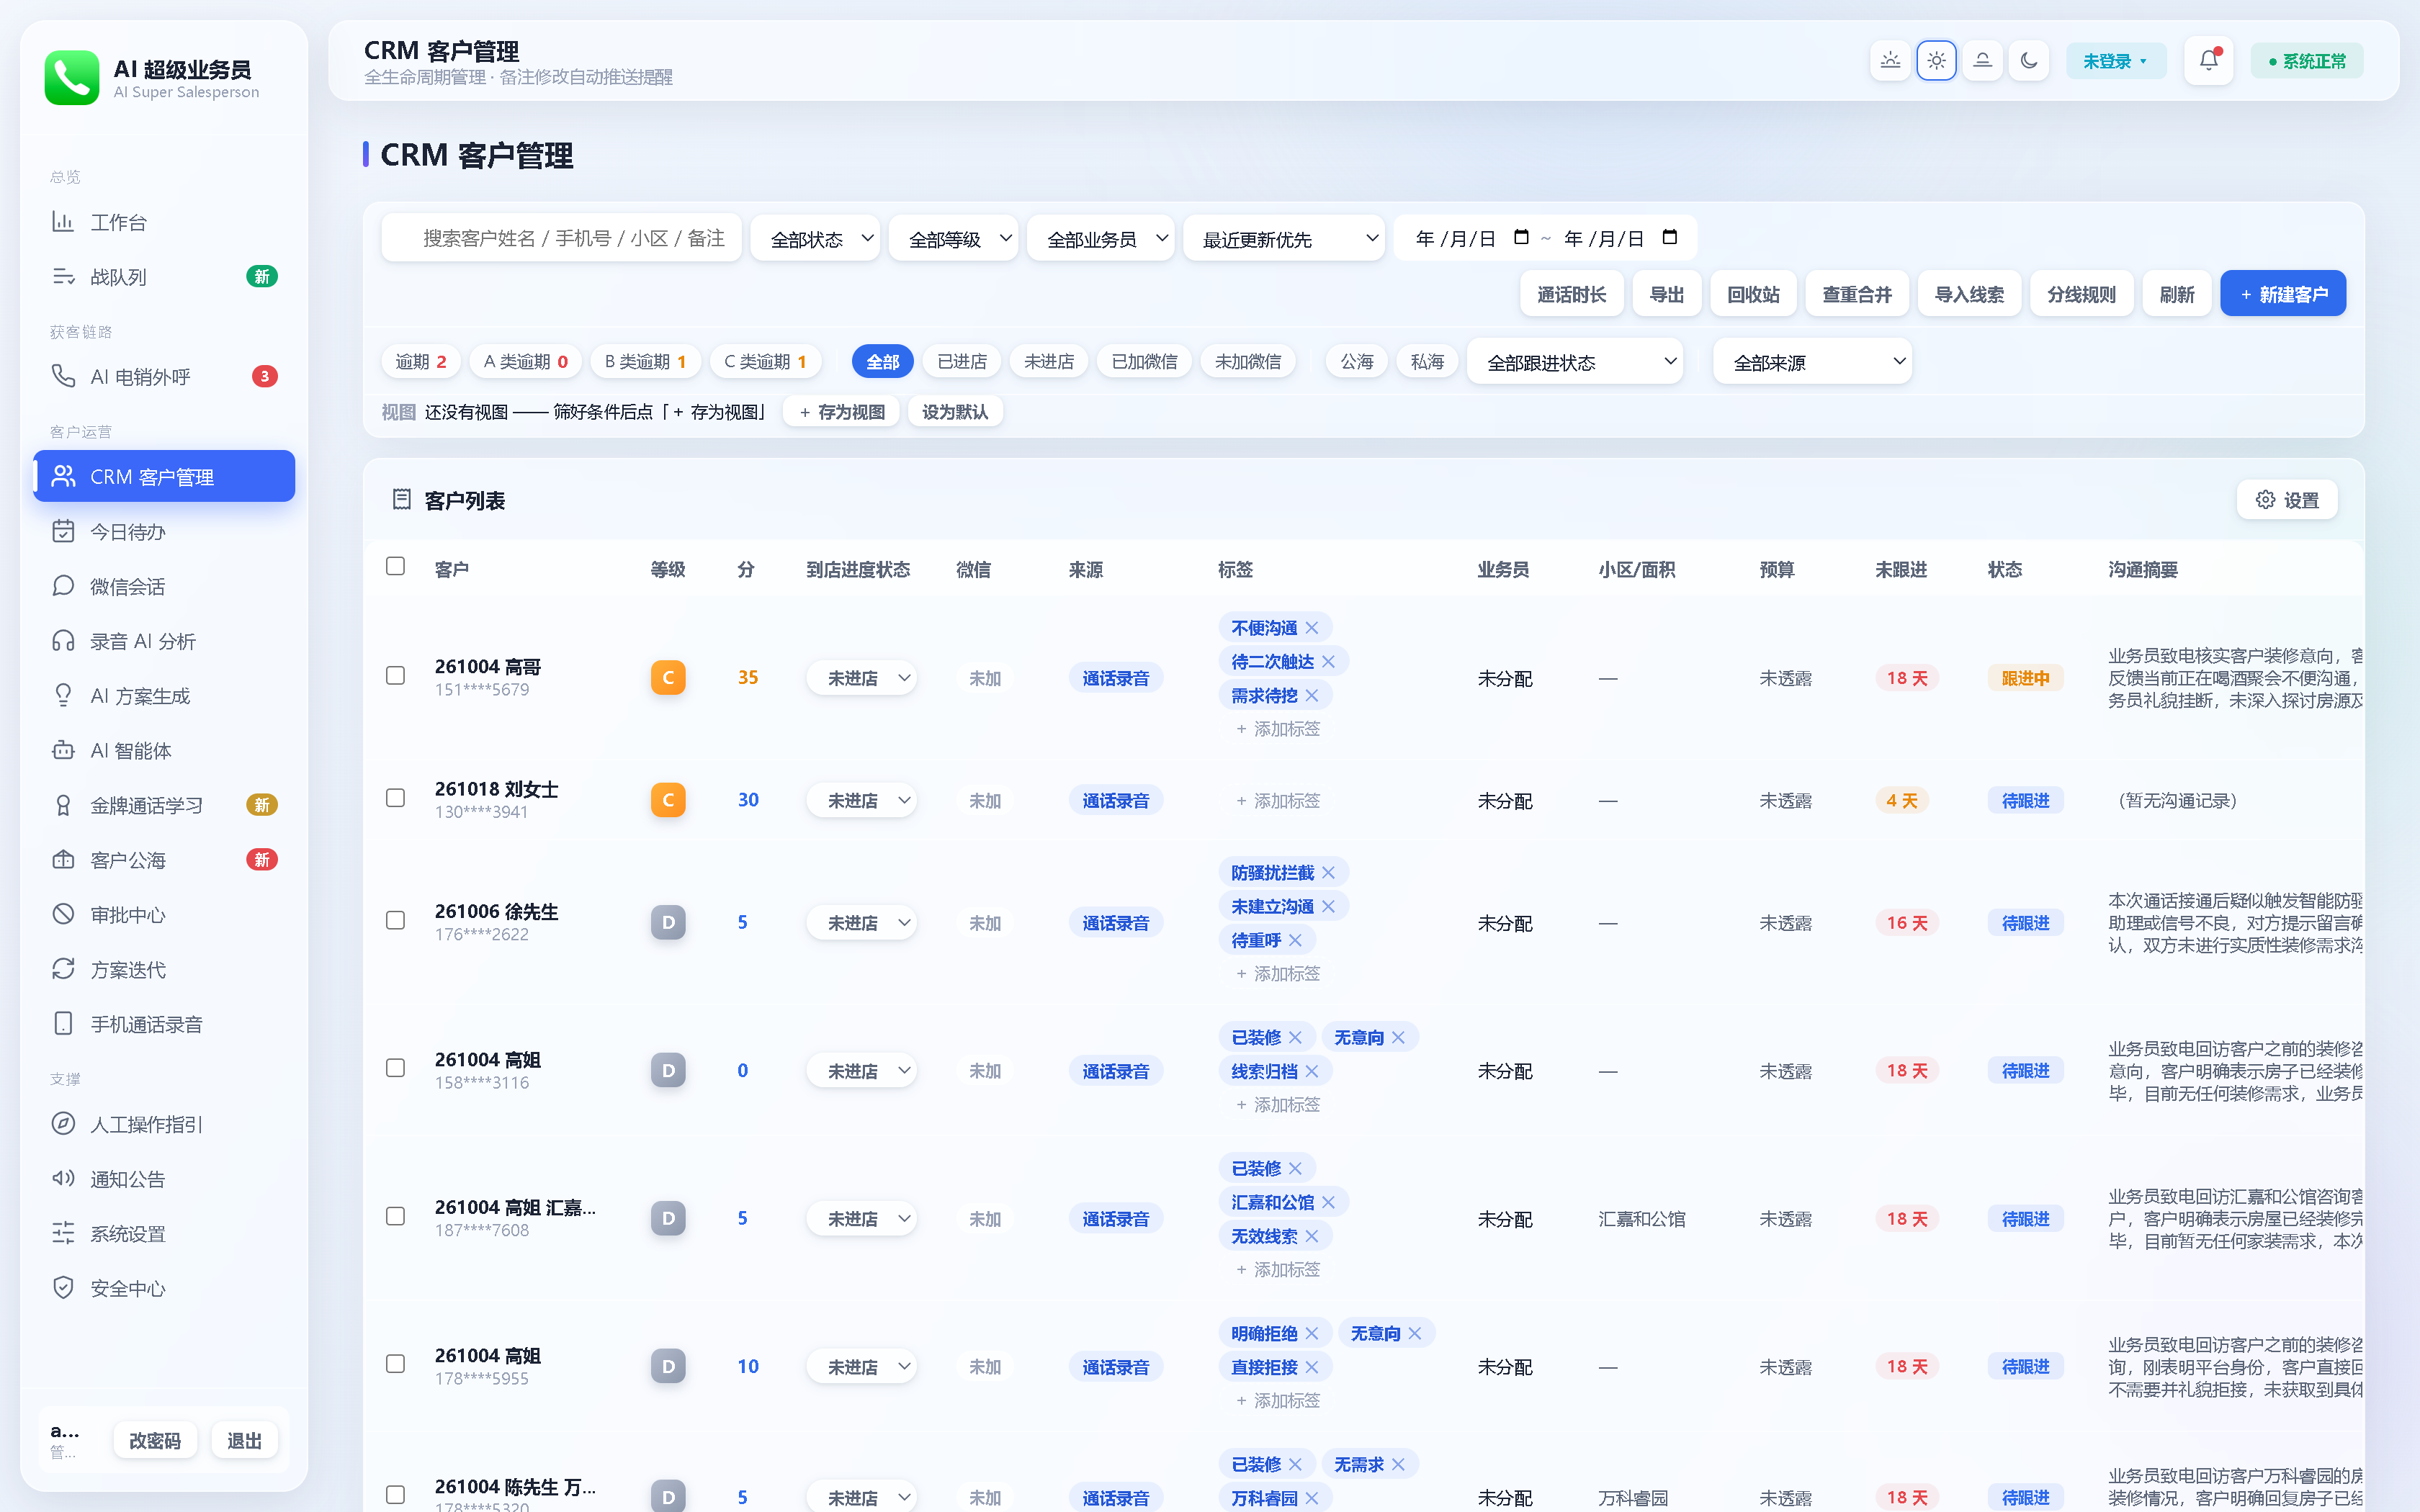Screen dimensions: 2420x1512
Task: Open 工作台 in sidebar
Action: (x=164, y=222)
